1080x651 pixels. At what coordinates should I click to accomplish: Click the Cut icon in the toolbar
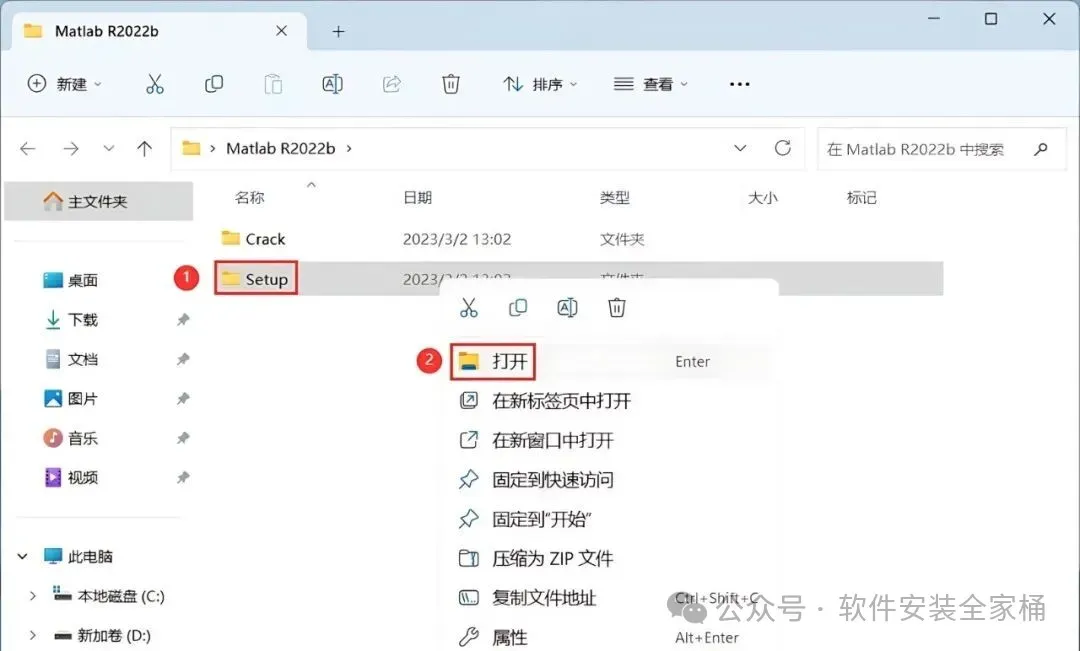[x=155, y=84]
